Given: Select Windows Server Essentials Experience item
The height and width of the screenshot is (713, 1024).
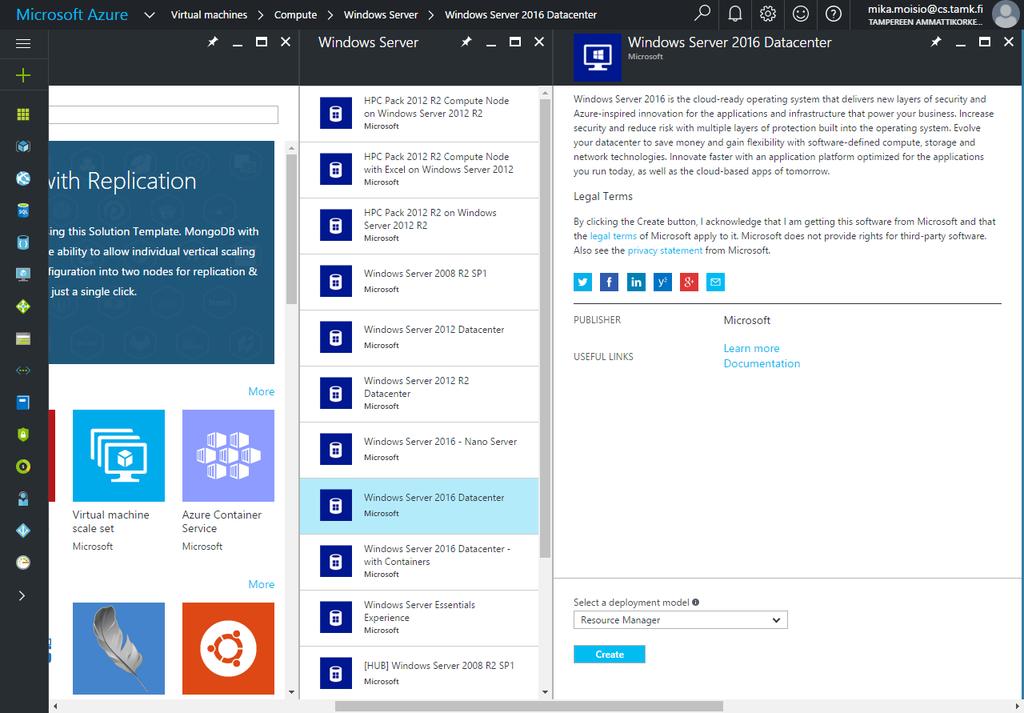Looking at the screenshot, I should 419,618.
